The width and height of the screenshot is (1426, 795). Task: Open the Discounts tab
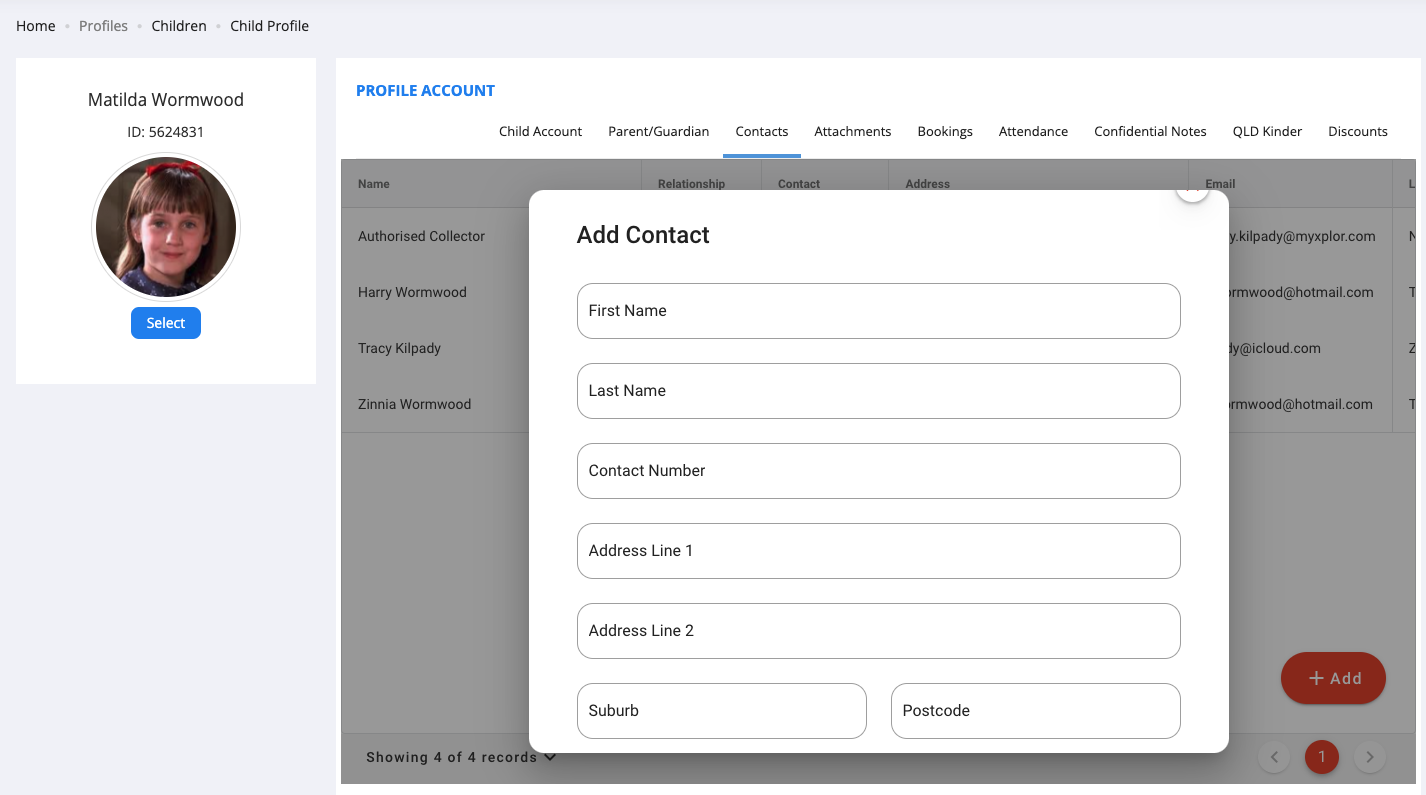[x=1358, y=131]
